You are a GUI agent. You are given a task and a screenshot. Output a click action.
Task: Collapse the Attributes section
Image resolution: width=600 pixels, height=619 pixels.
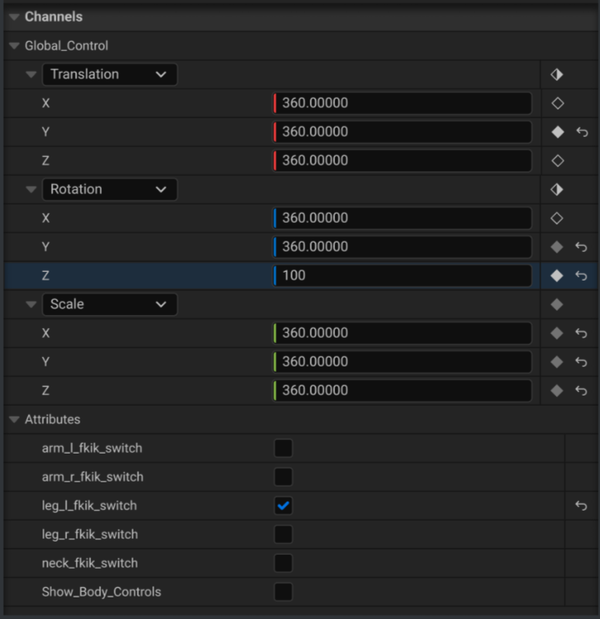tap(13, 420)
